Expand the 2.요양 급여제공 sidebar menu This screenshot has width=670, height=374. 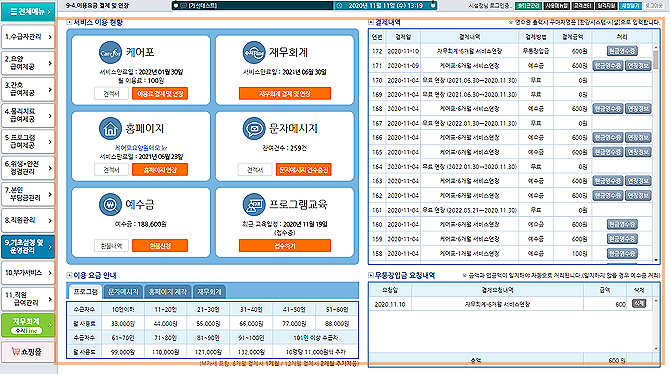coord(28,63)
